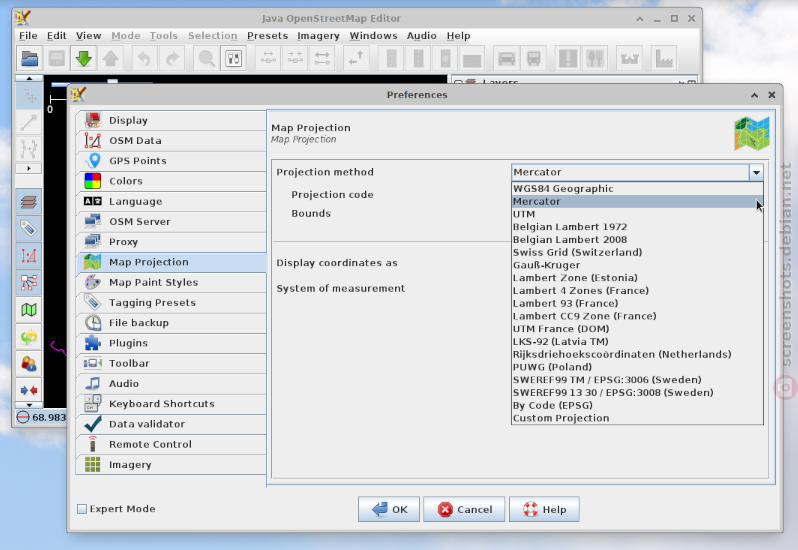Collapse the Projection method dropdown arrow

pos(756,172)
